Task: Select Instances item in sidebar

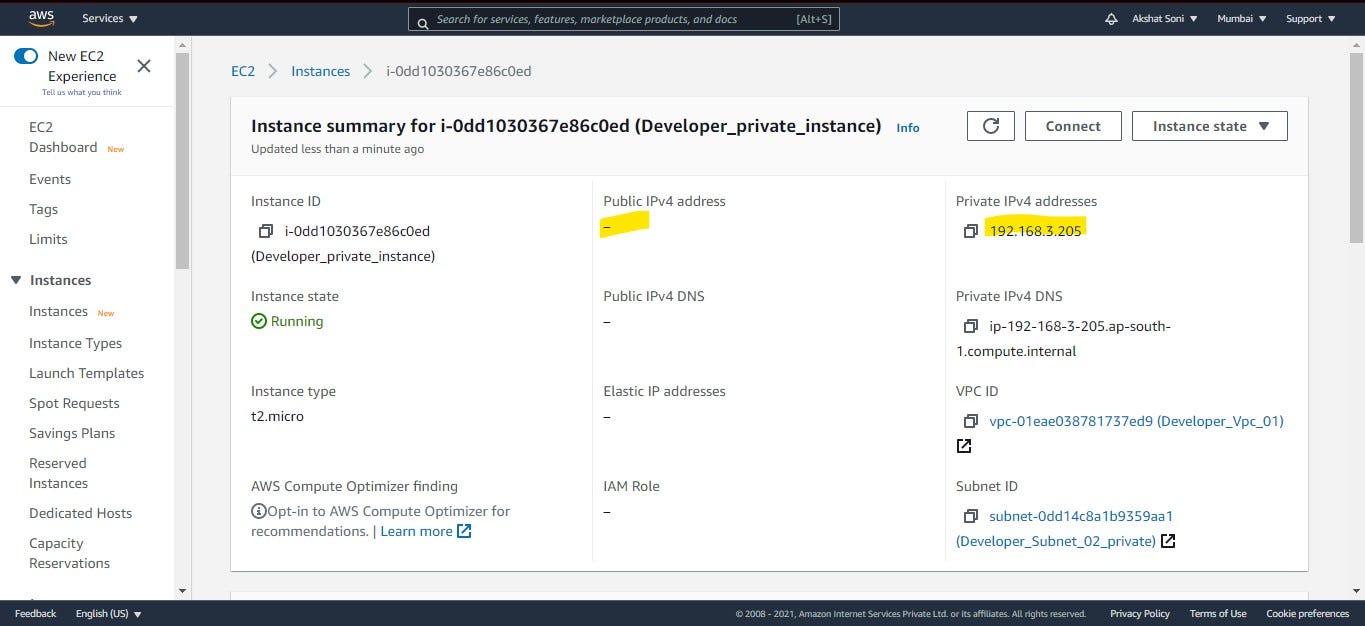Action: coord(58,311)
